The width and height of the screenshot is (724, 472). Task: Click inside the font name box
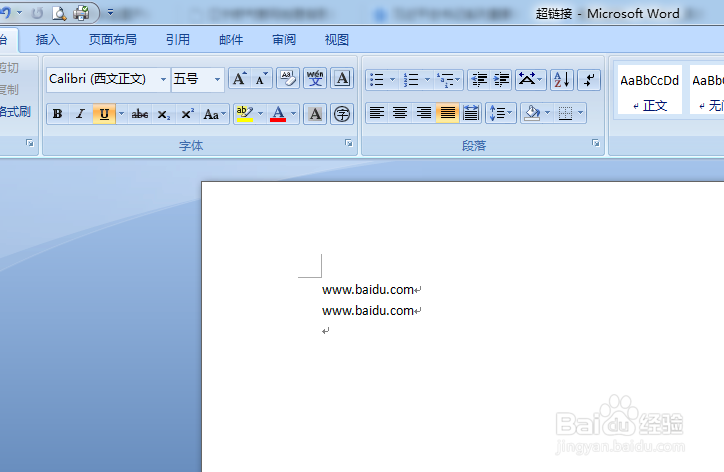coord(103,79)
